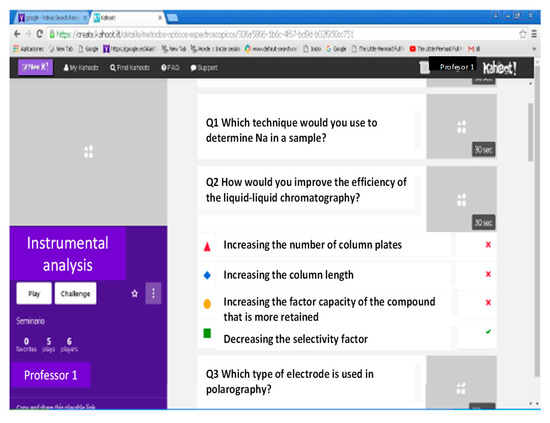Click the 6 players counter
550x423 pixels.
click(69, 344)
